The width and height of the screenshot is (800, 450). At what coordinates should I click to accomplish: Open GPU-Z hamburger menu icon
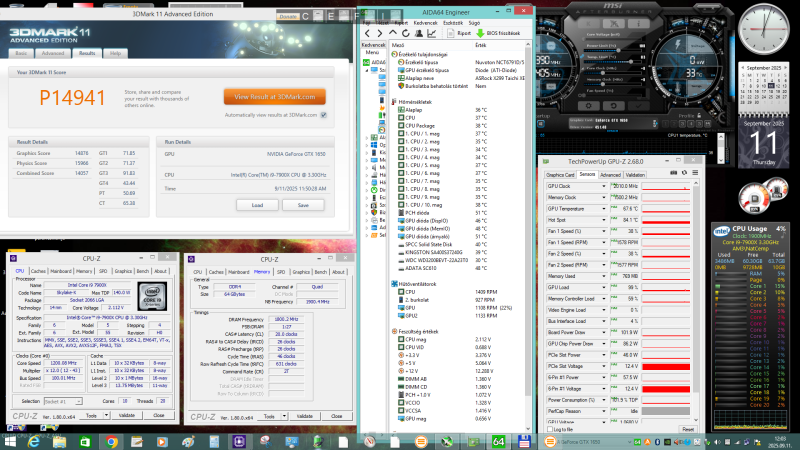[x=695, y=173]
